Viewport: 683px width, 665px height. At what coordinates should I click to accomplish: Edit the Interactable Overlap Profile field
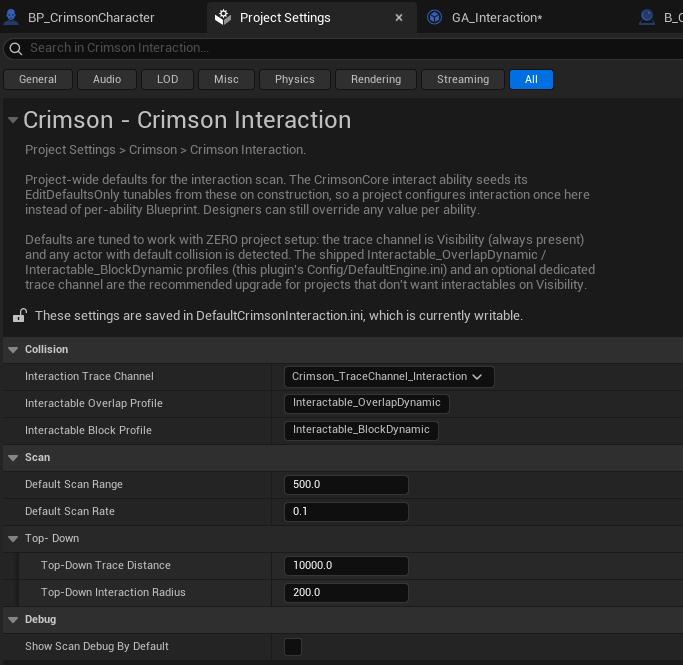366,403
